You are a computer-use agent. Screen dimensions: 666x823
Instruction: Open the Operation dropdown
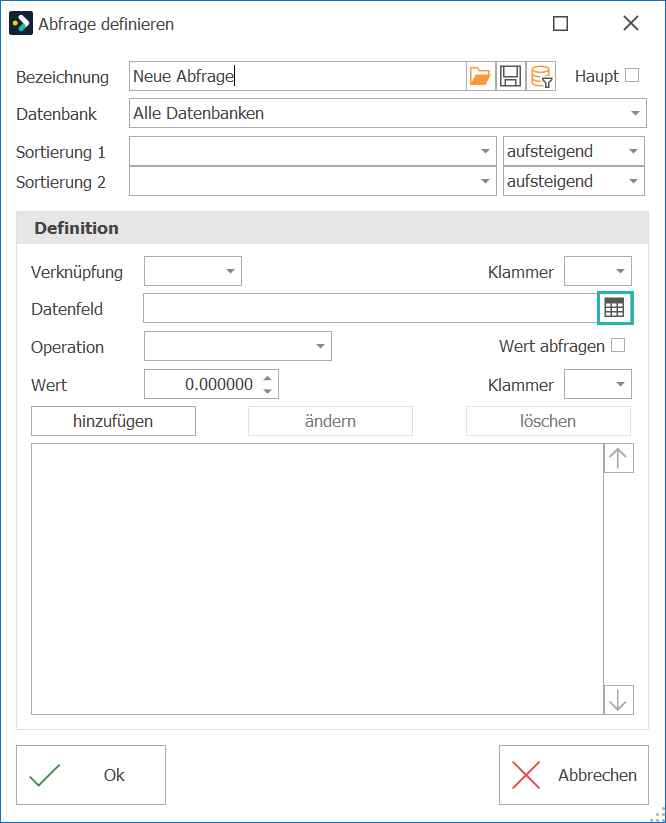pyautogui.click(x=238, y=346)
